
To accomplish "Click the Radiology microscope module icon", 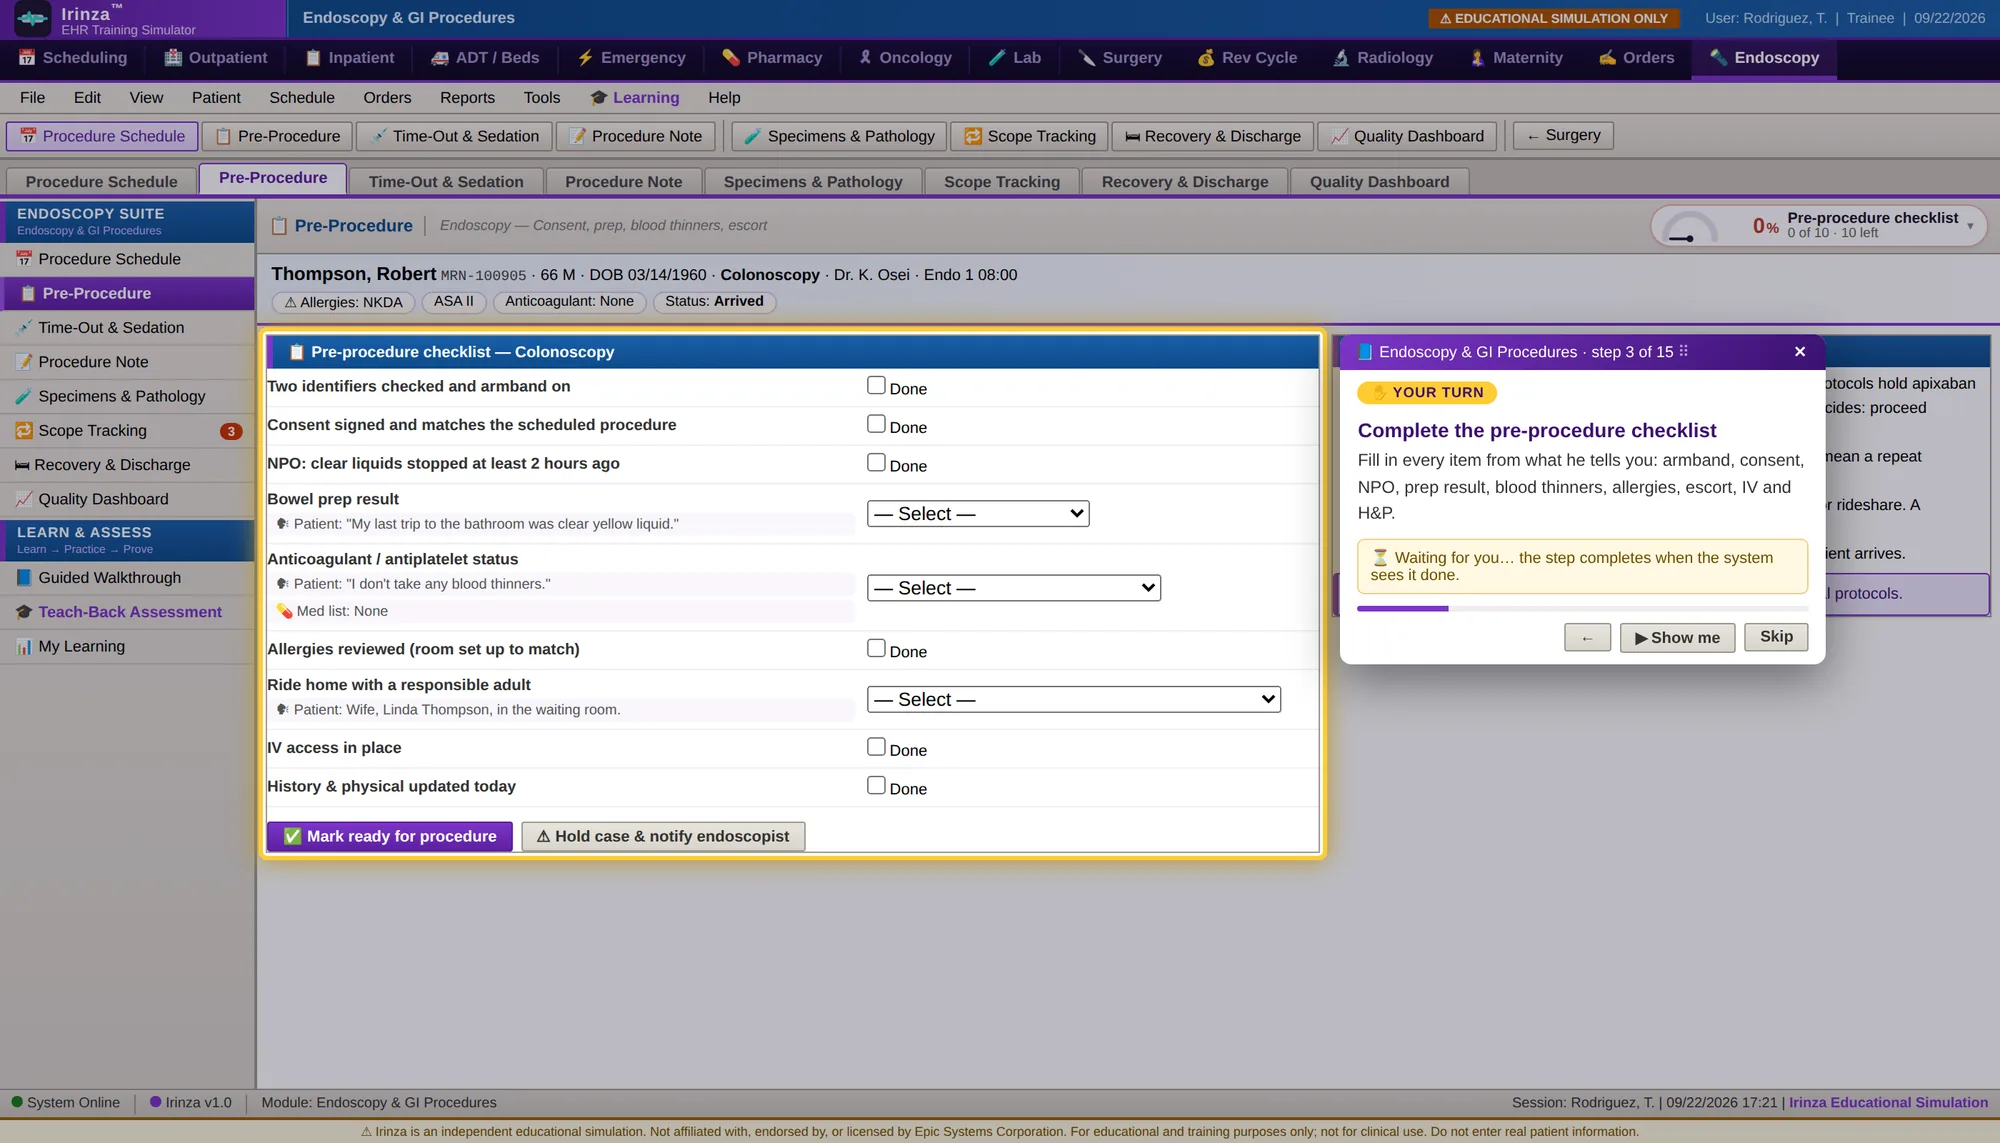I will [x=1341, y=58].
